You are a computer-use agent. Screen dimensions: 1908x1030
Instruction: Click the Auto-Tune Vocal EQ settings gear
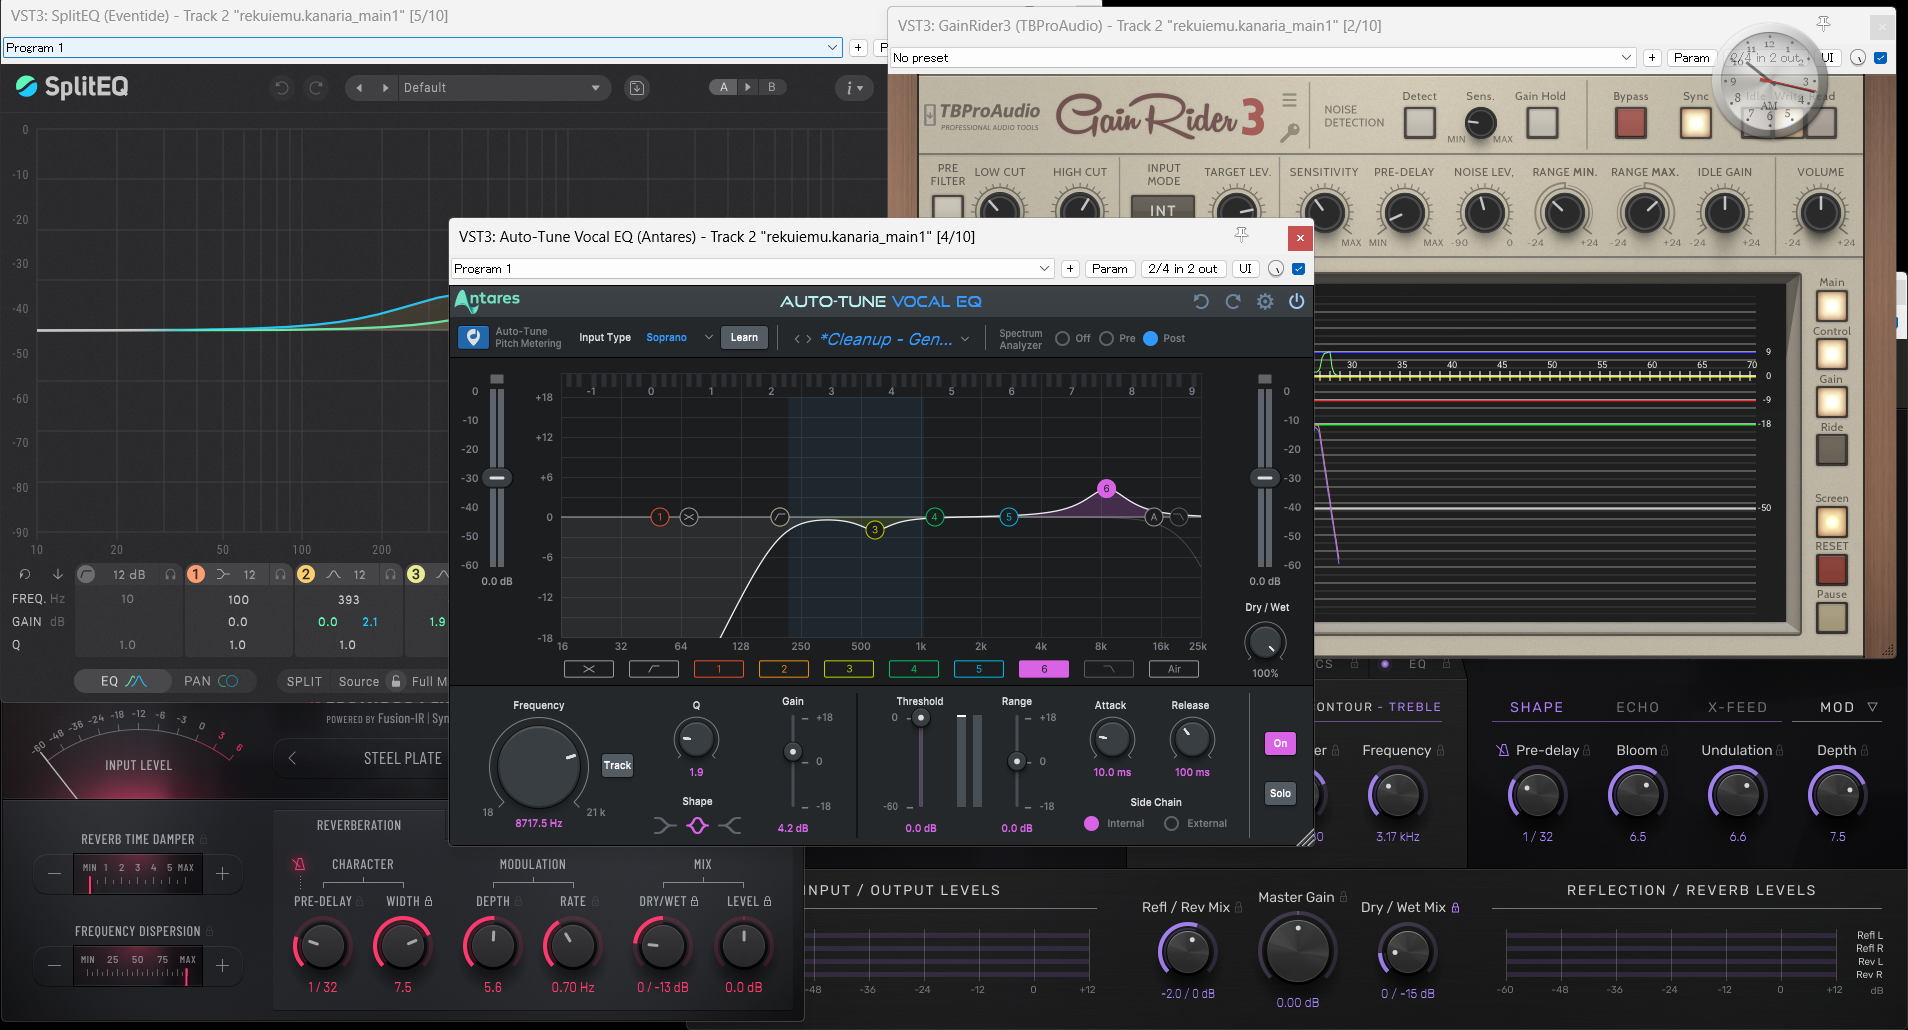1265,302
